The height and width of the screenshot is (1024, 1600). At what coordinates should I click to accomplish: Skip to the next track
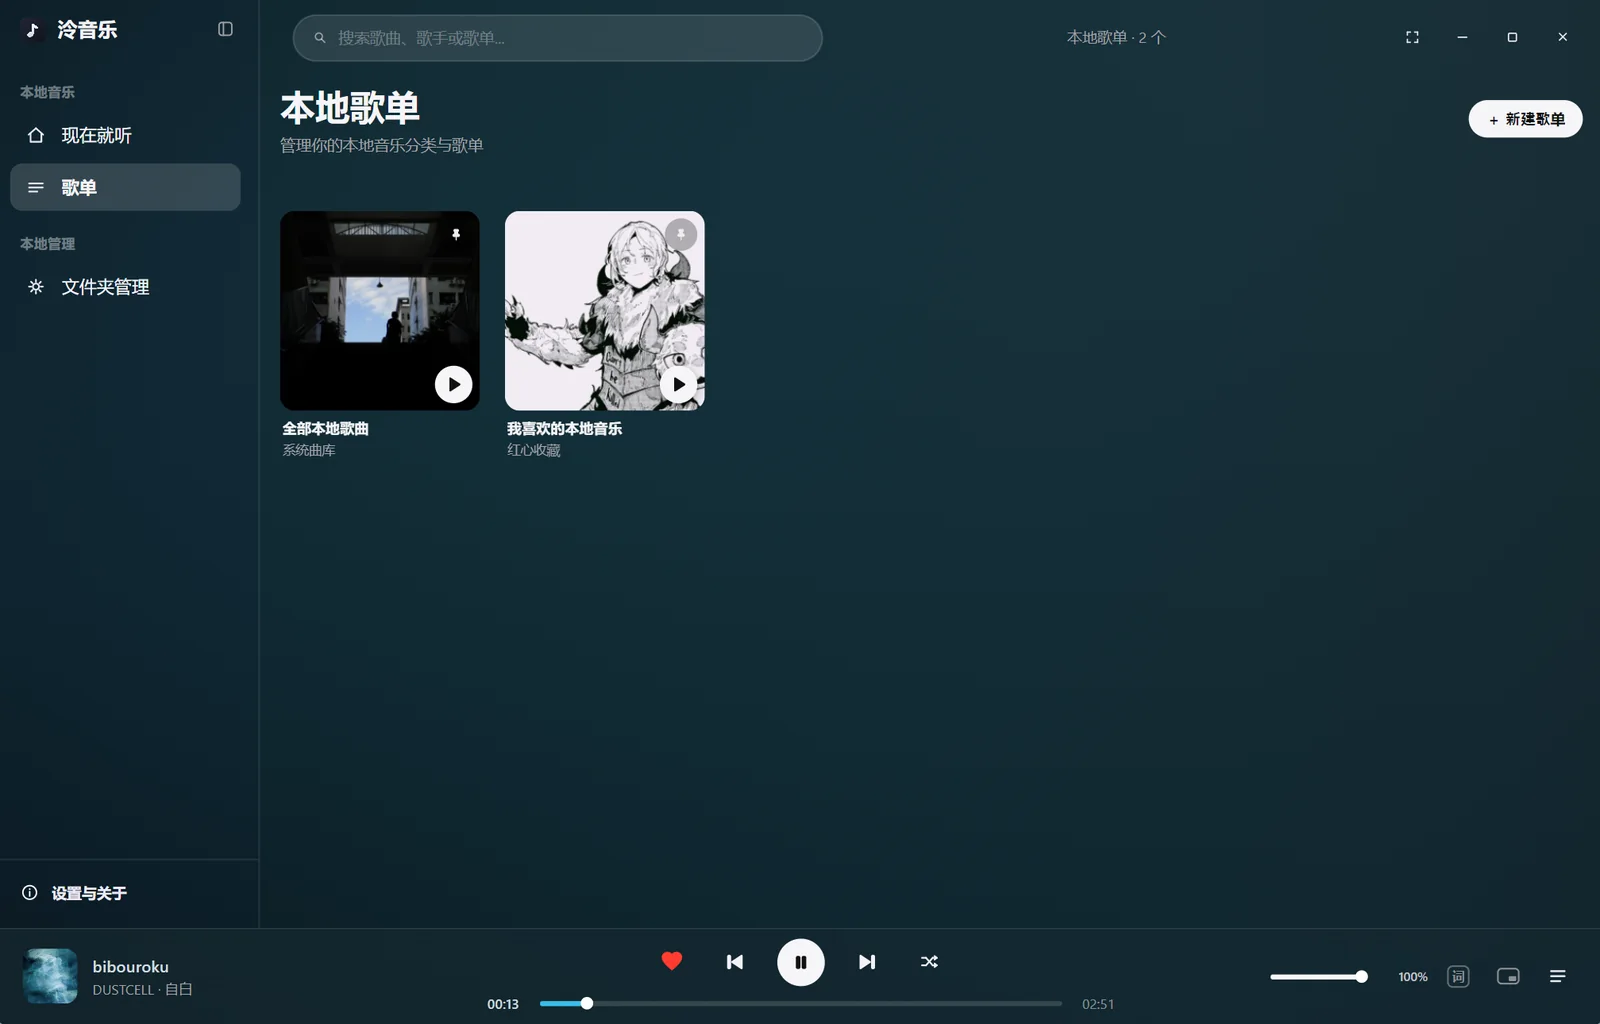coord(867,962)
